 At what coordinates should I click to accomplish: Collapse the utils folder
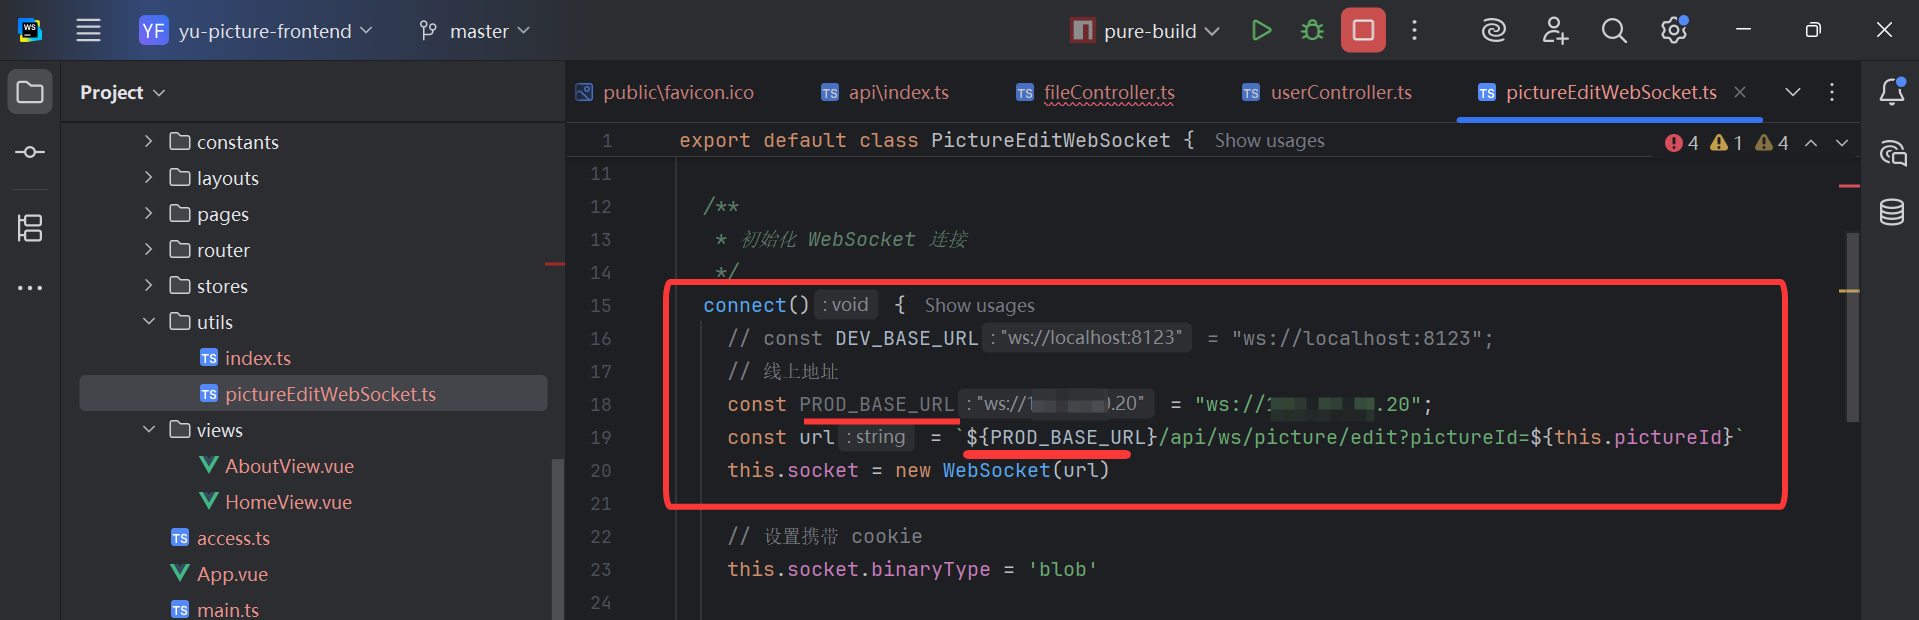coord(149,322)
